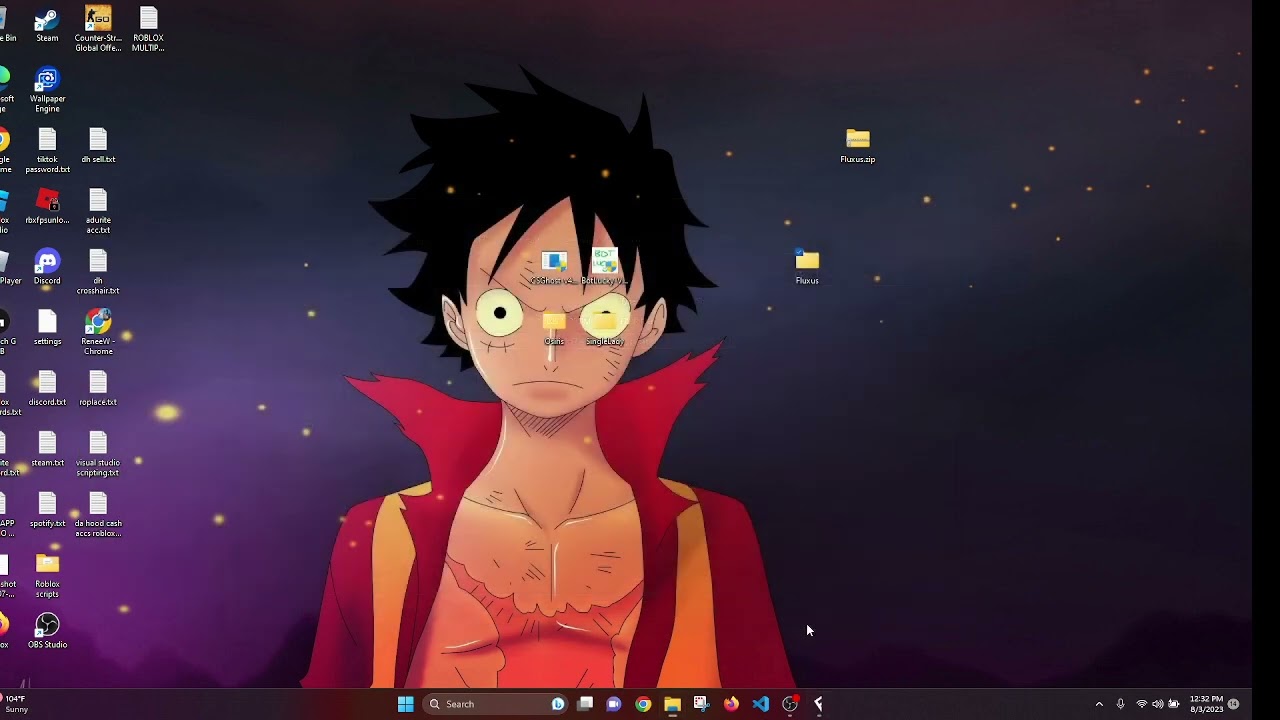Open notification center badge
The width and height of the screenshot is (1280, 720).
1234,704
